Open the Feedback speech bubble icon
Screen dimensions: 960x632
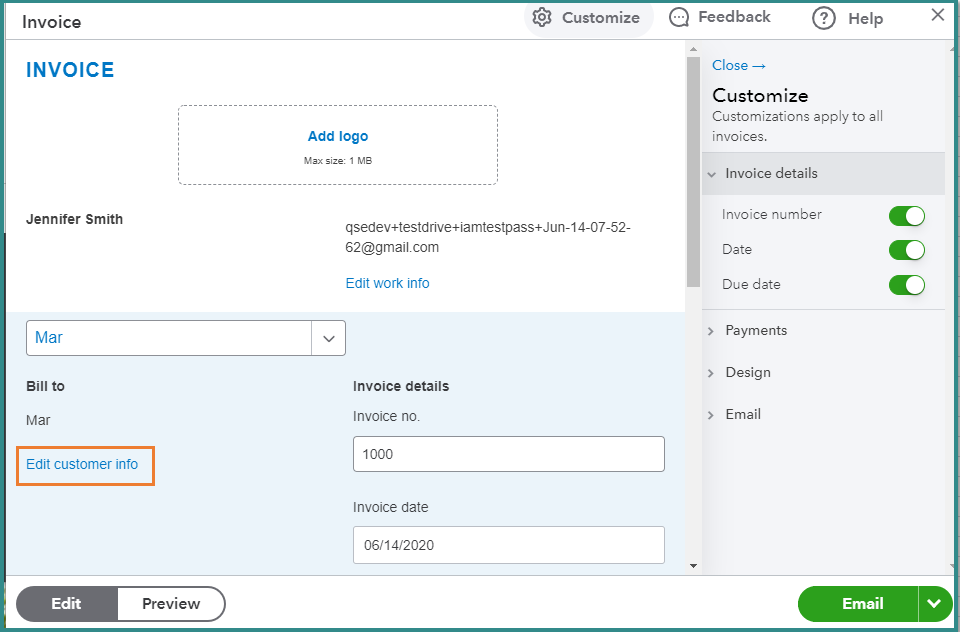coord(679,17)
